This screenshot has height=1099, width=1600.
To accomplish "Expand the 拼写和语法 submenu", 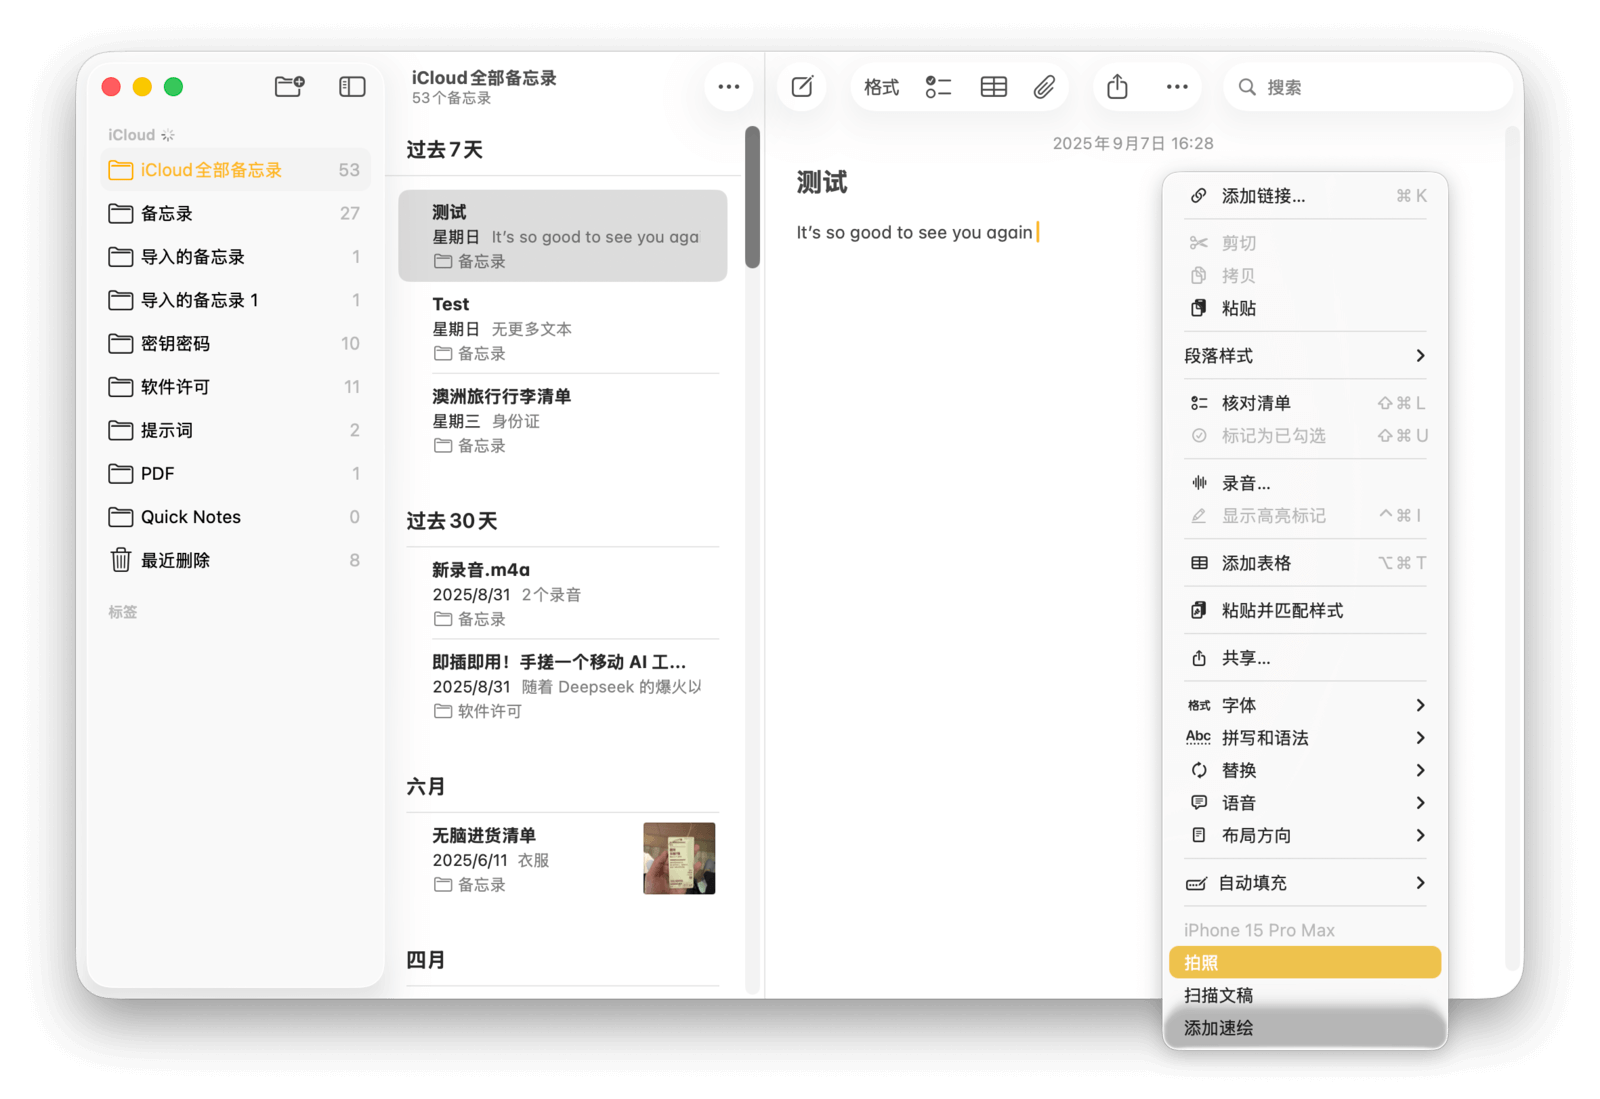I will point(1304,738).
